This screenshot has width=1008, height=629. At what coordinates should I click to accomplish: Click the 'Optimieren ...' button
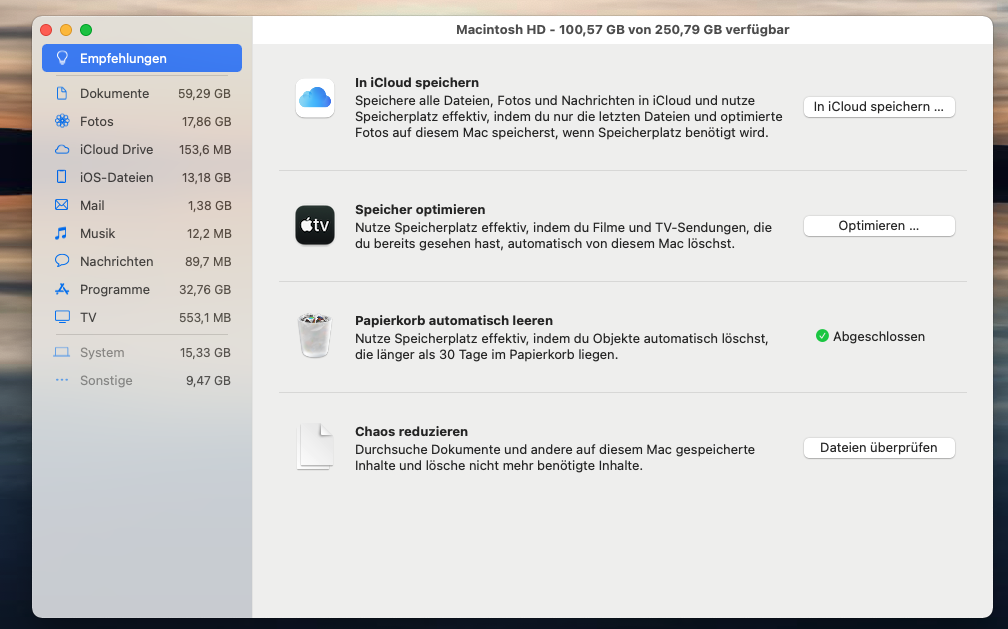879,226
